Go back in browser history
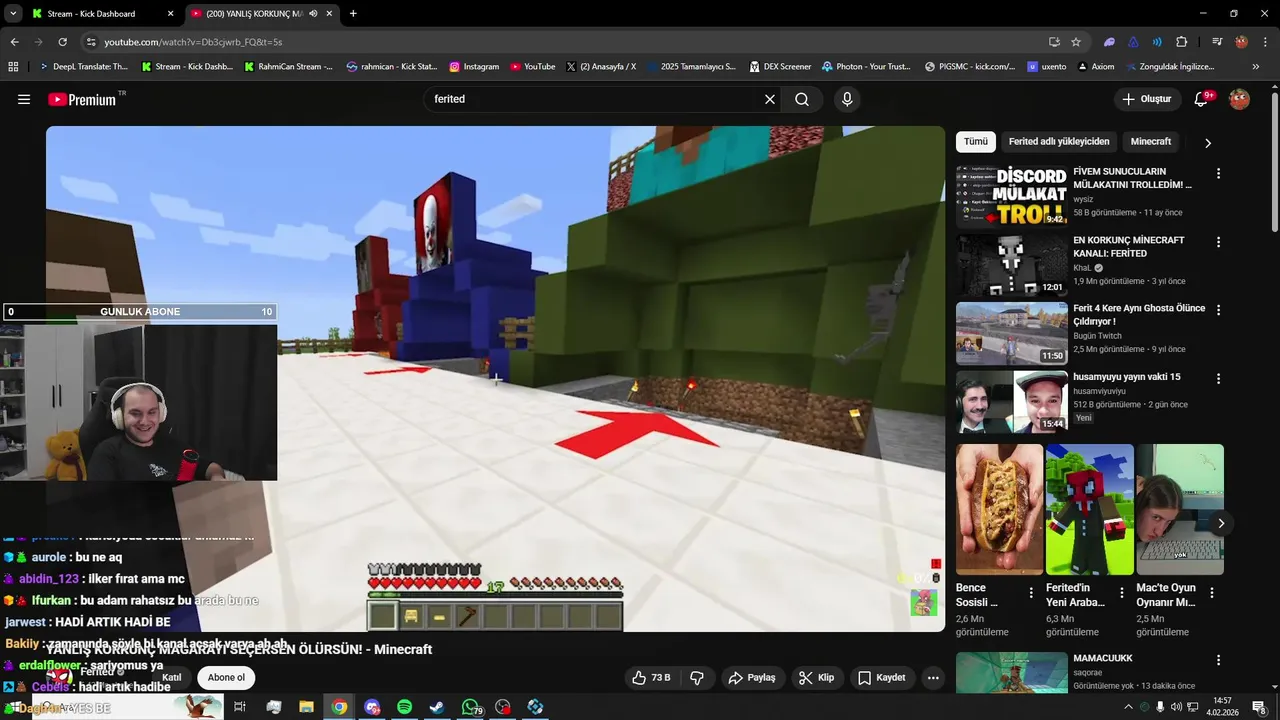The height and width of the screenshot is (720, 1280). click(14, 42)
